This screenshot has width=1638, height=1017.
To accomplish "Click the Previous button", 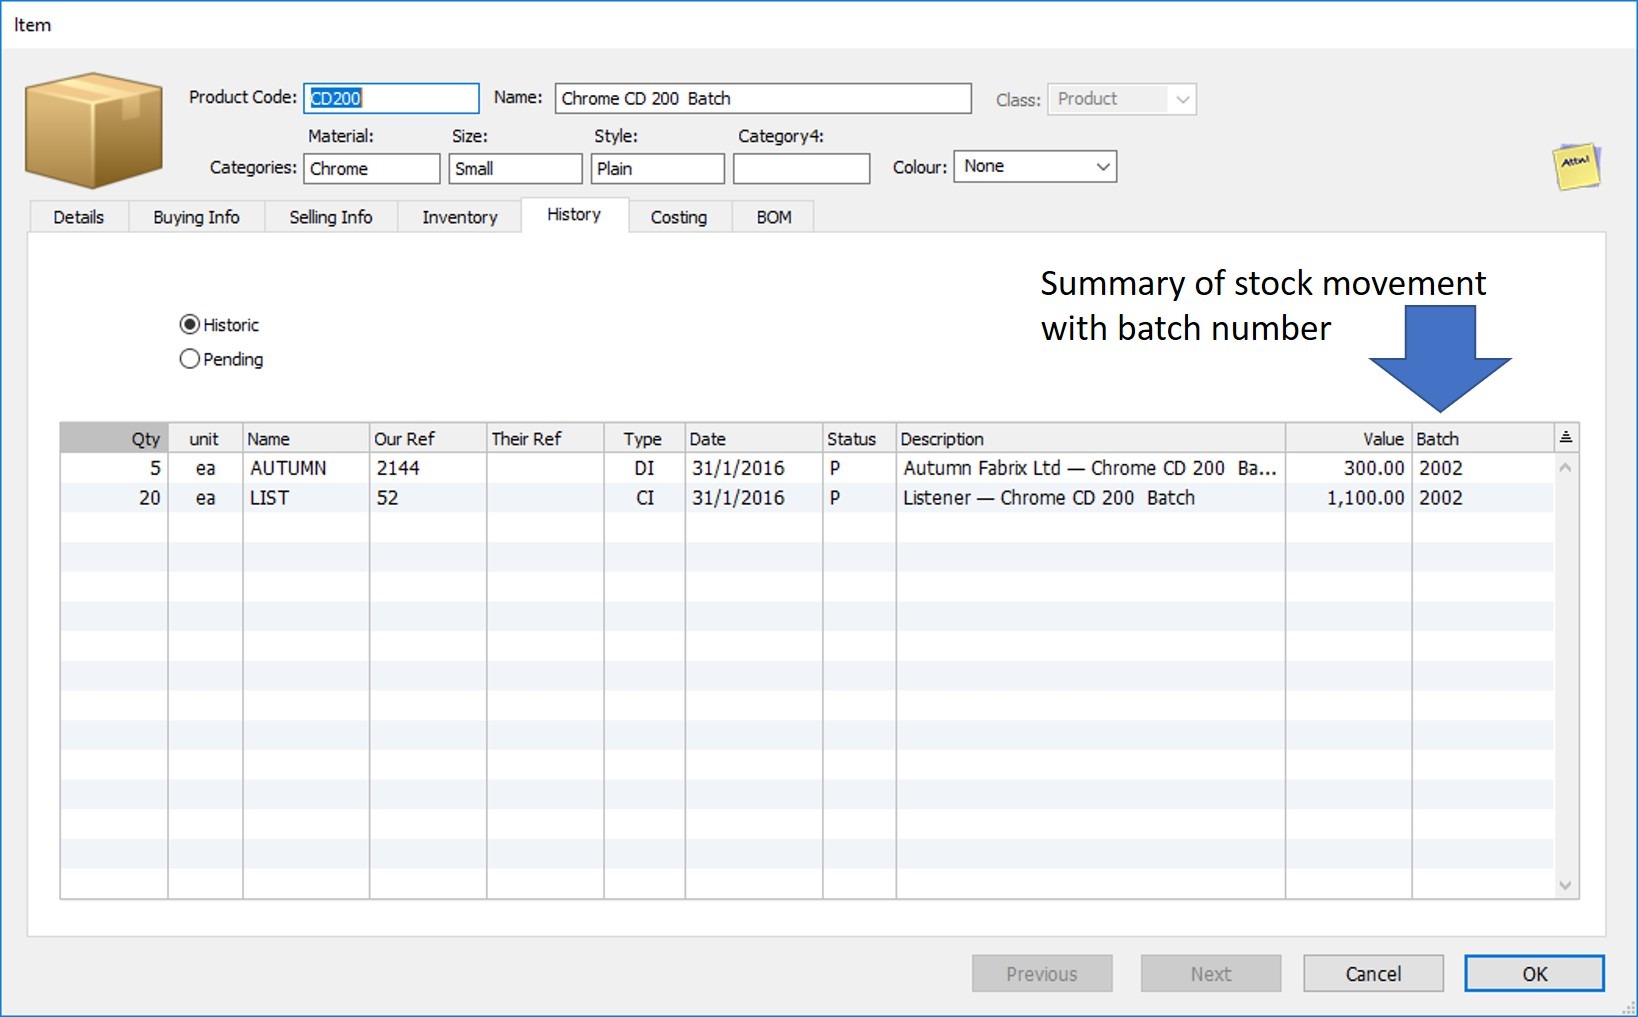I will tap(1042, 973).
